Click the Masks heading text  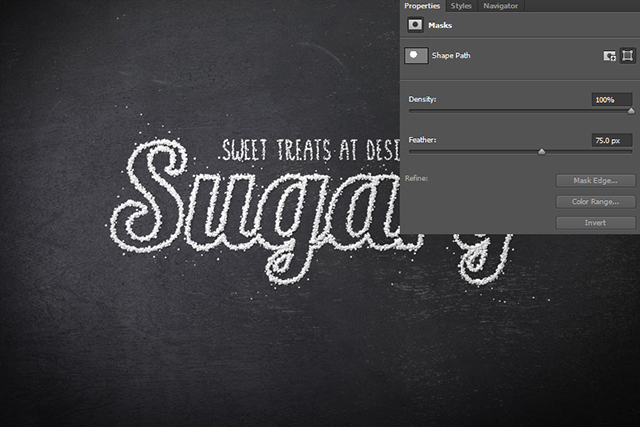[440, 25]
